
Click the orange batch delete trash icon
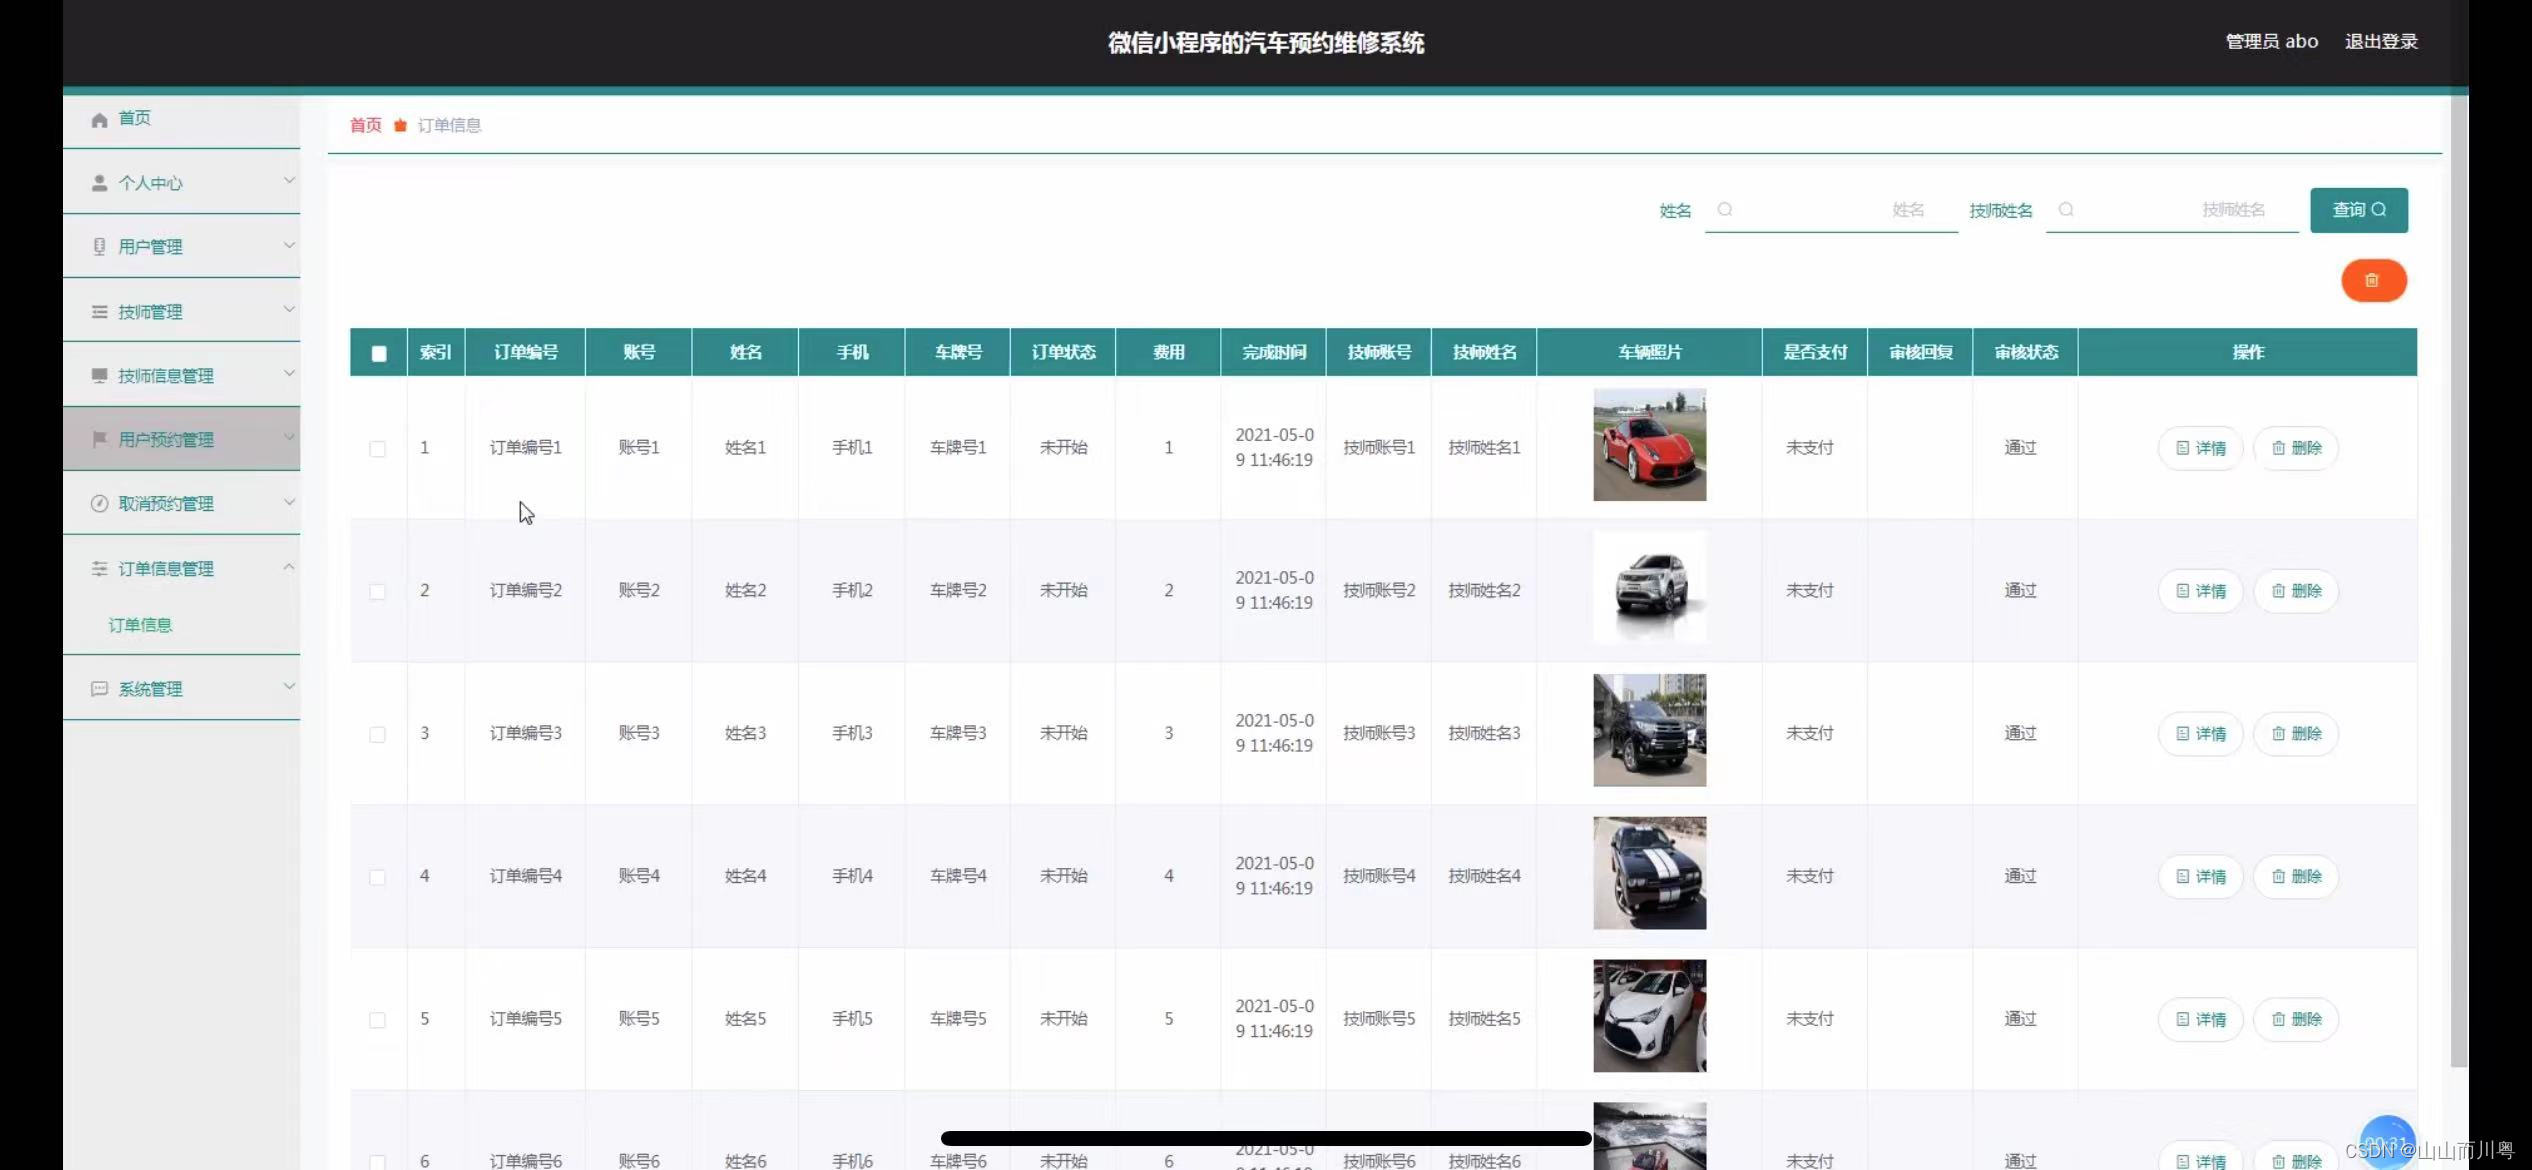(x=2372, y=281)
